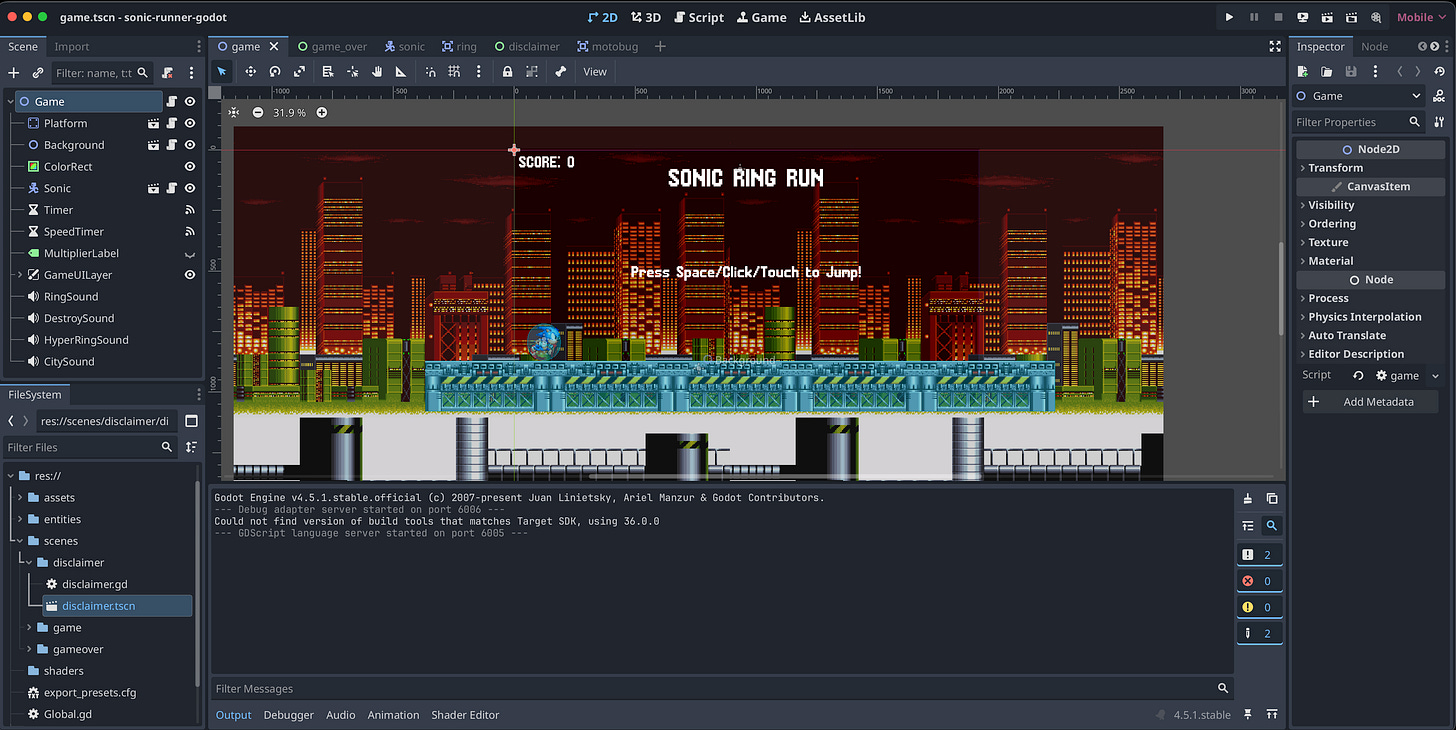Expand the gameover folder
Viewport: 1456px width, 730px height.
pos(30,650)
